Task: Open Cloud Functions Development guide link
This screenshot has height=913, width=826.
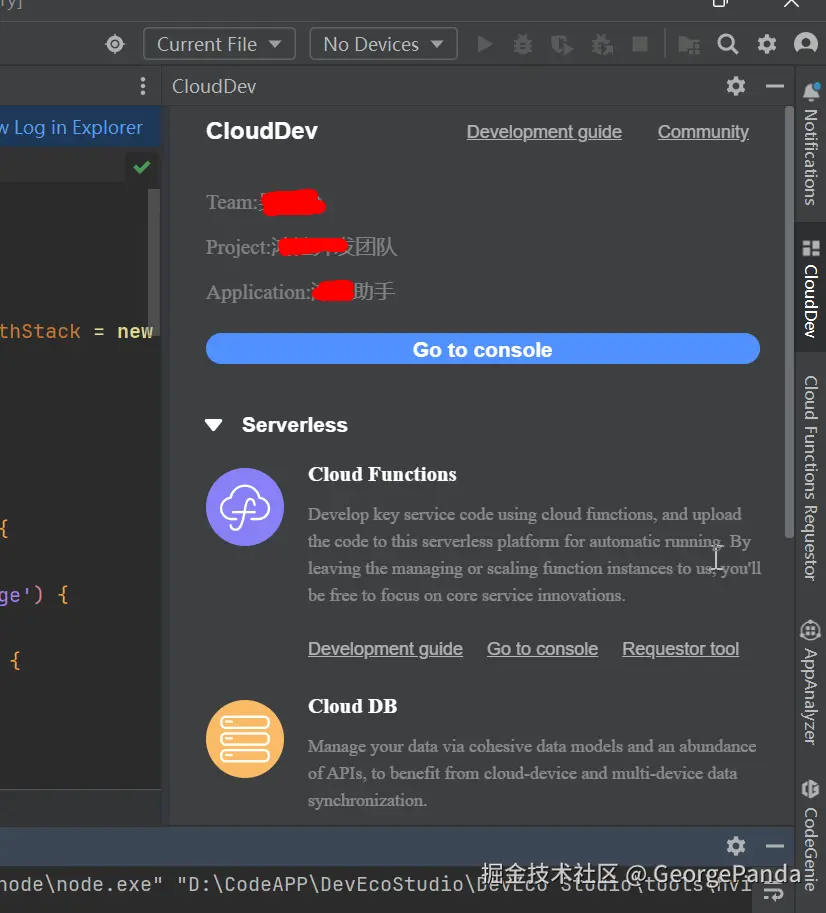Action: [x=385, y=649]
